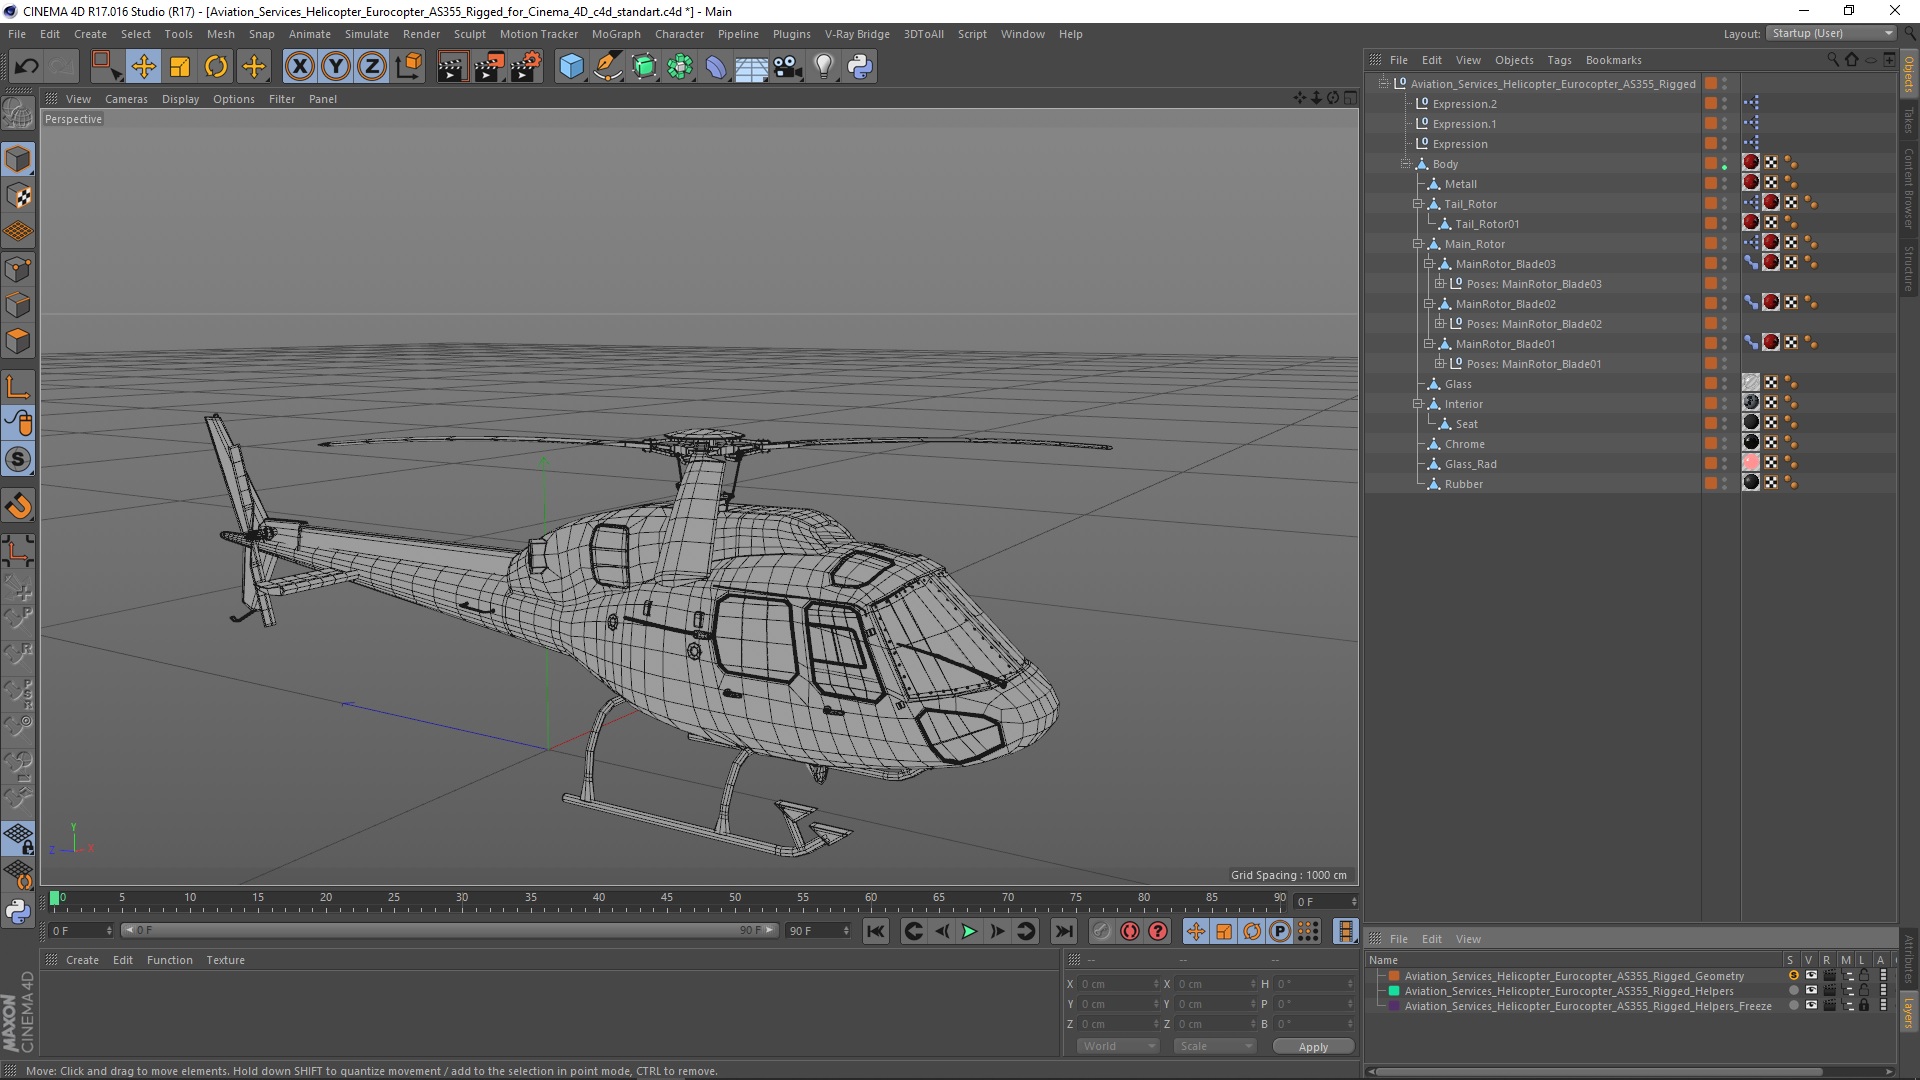The height and width of the screenshot is (1080, 1920).
Task: Select Polygons mode in left toolbar
Action: click(x=18, y=341)
